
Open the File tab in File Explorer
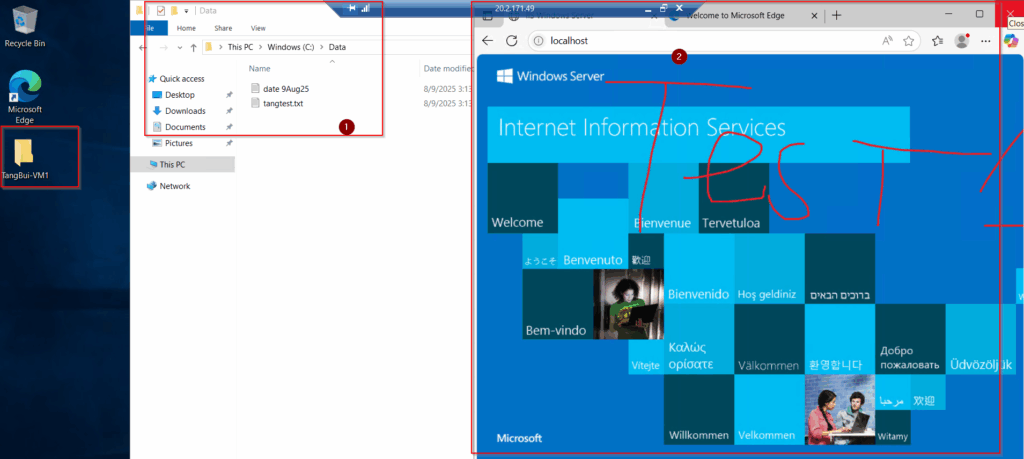coord(149,28)
